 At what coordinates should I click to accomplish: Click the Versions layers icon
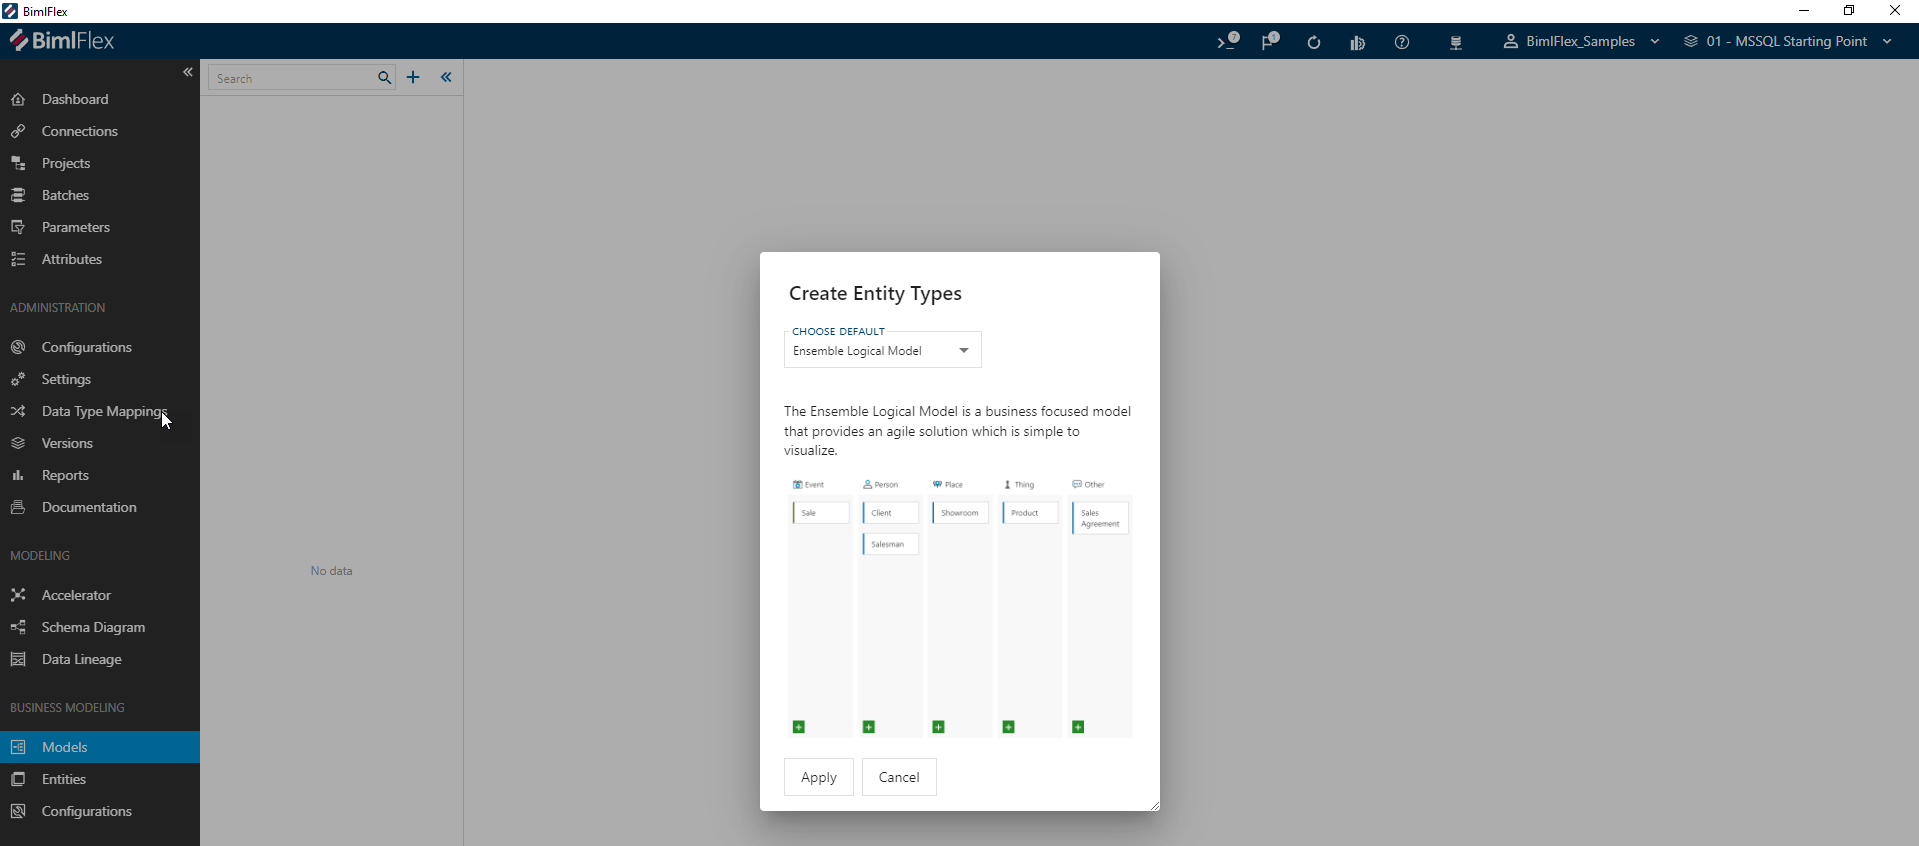(x=18, y=443)
